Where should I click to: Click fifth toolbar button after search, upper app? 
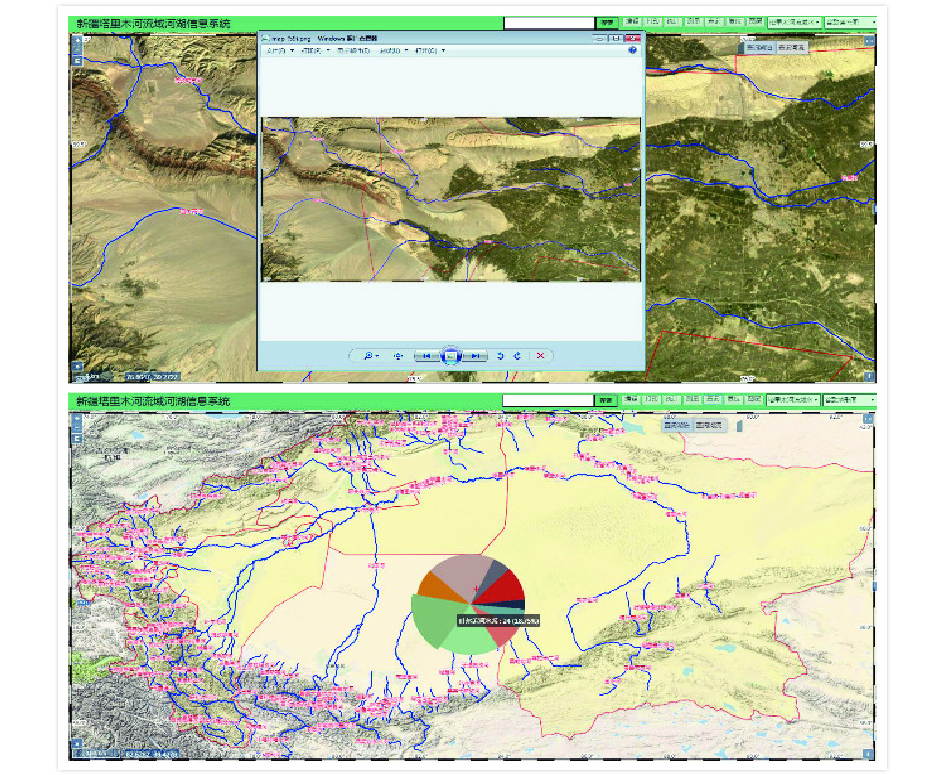click(x=714, y=22)
